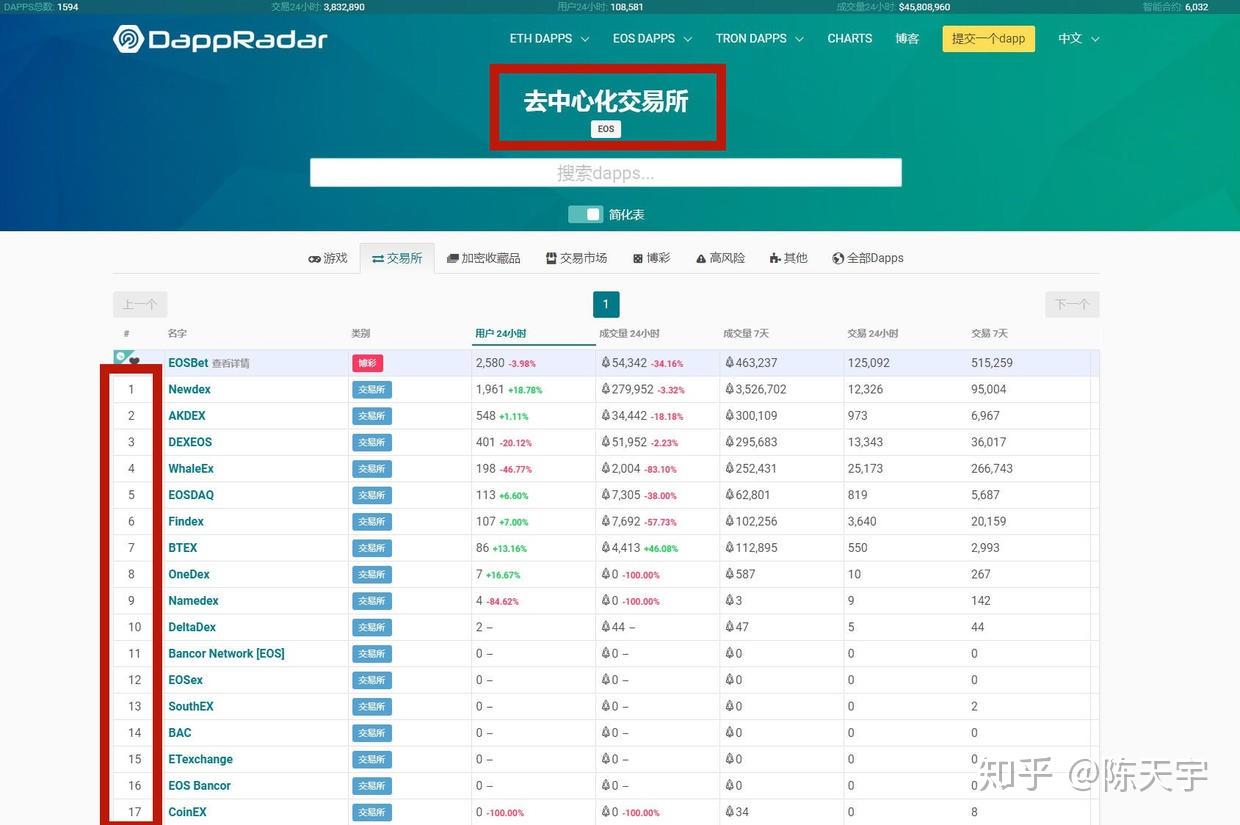Open the DeltaDex dapp link
Screen dimensions: 1240x825
(192, 627)
